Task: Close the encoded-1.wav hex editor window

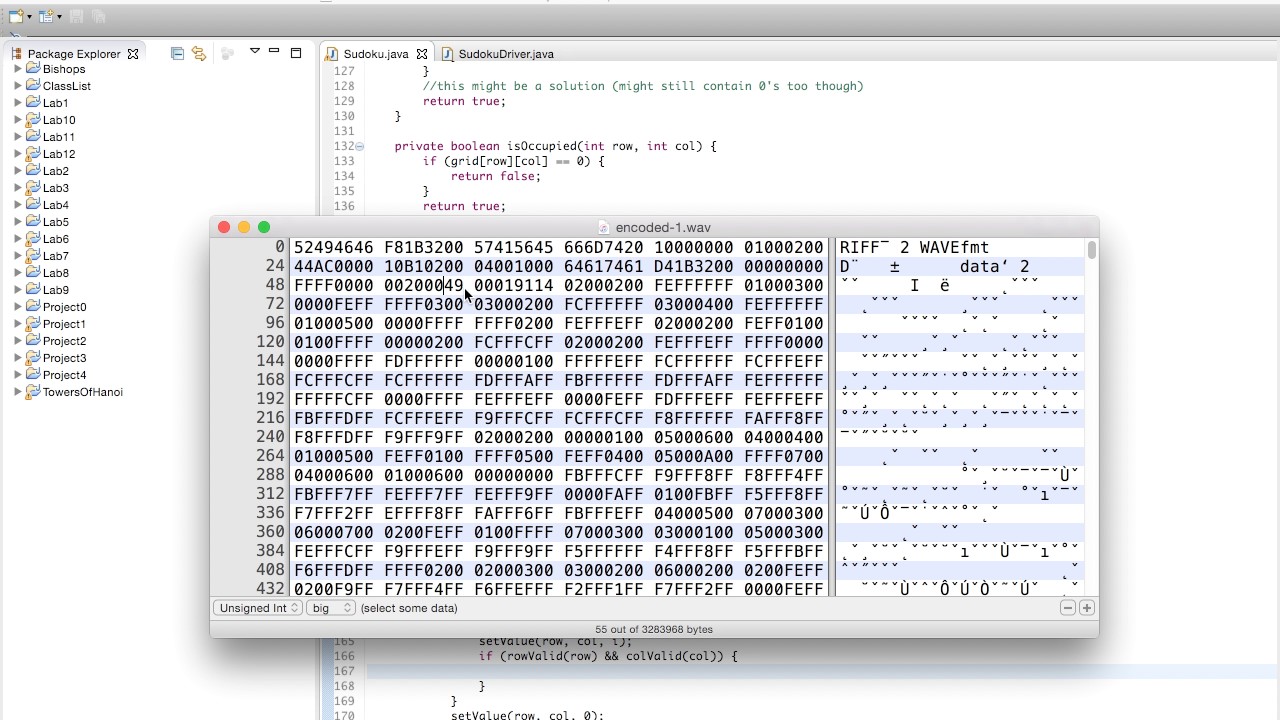Action: (224, 228)
